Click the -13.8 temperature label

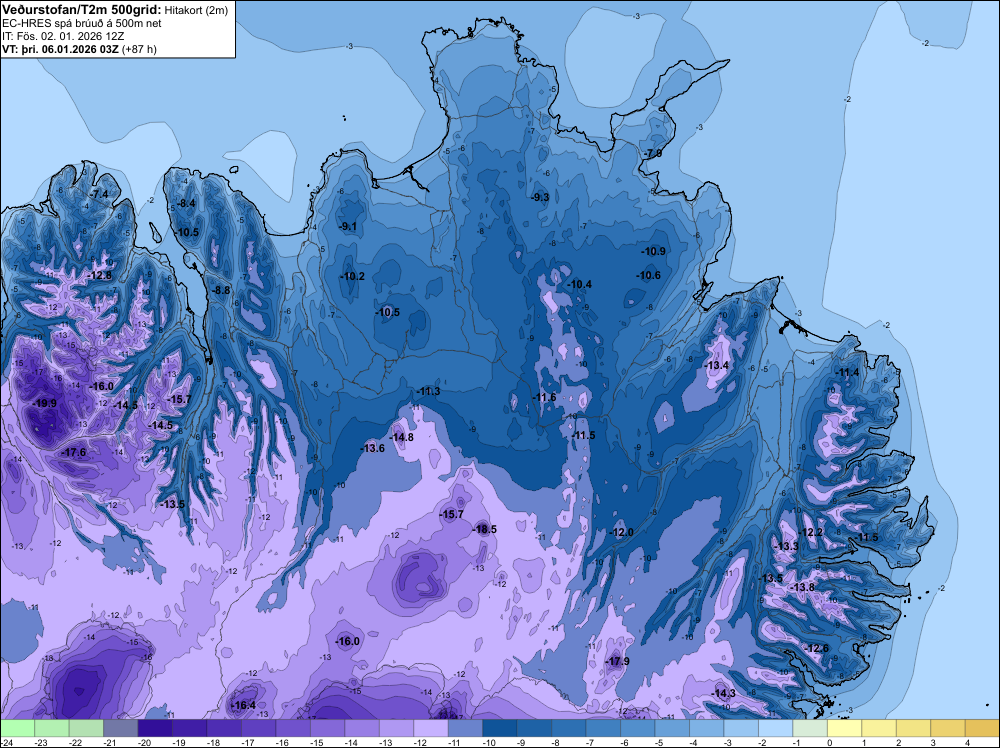pyautogui.click(x=803, y=587)
